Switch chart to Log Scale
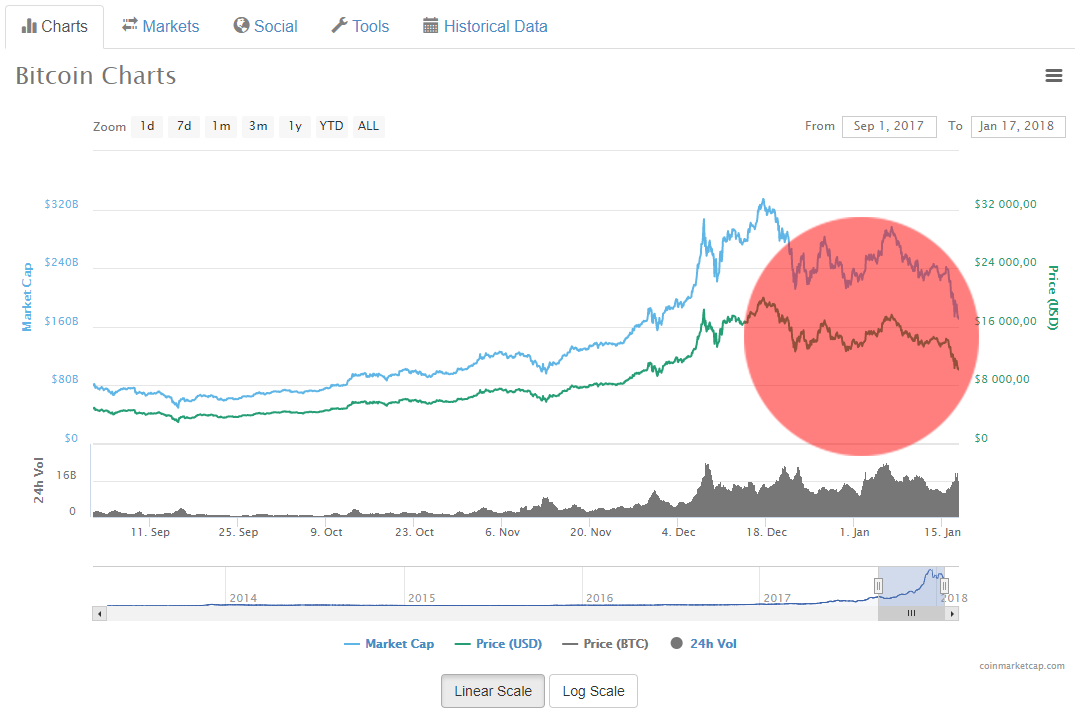This screenshot has width=1081, height=714. (593, 691)
